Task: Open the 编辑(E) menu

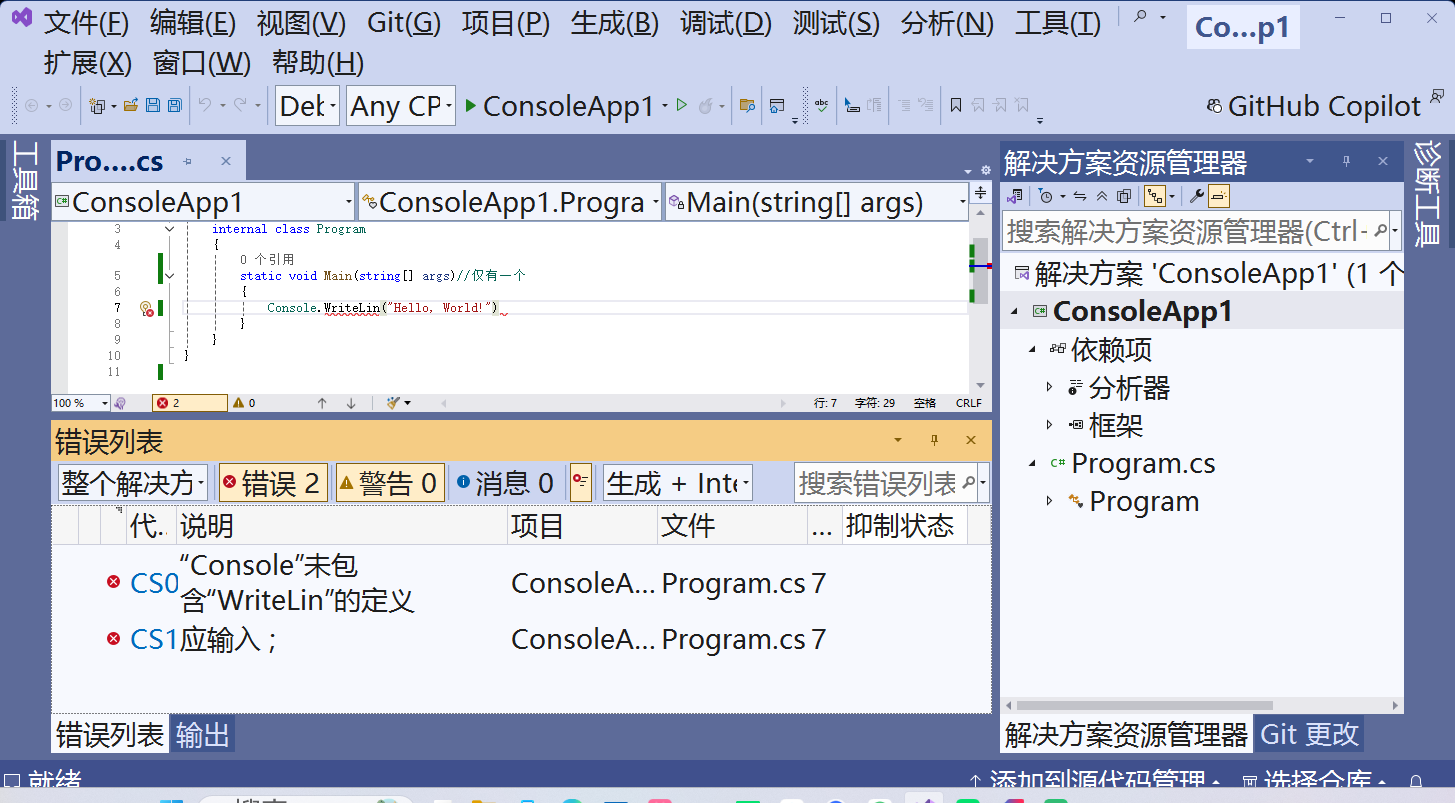Action: point(193,22)
